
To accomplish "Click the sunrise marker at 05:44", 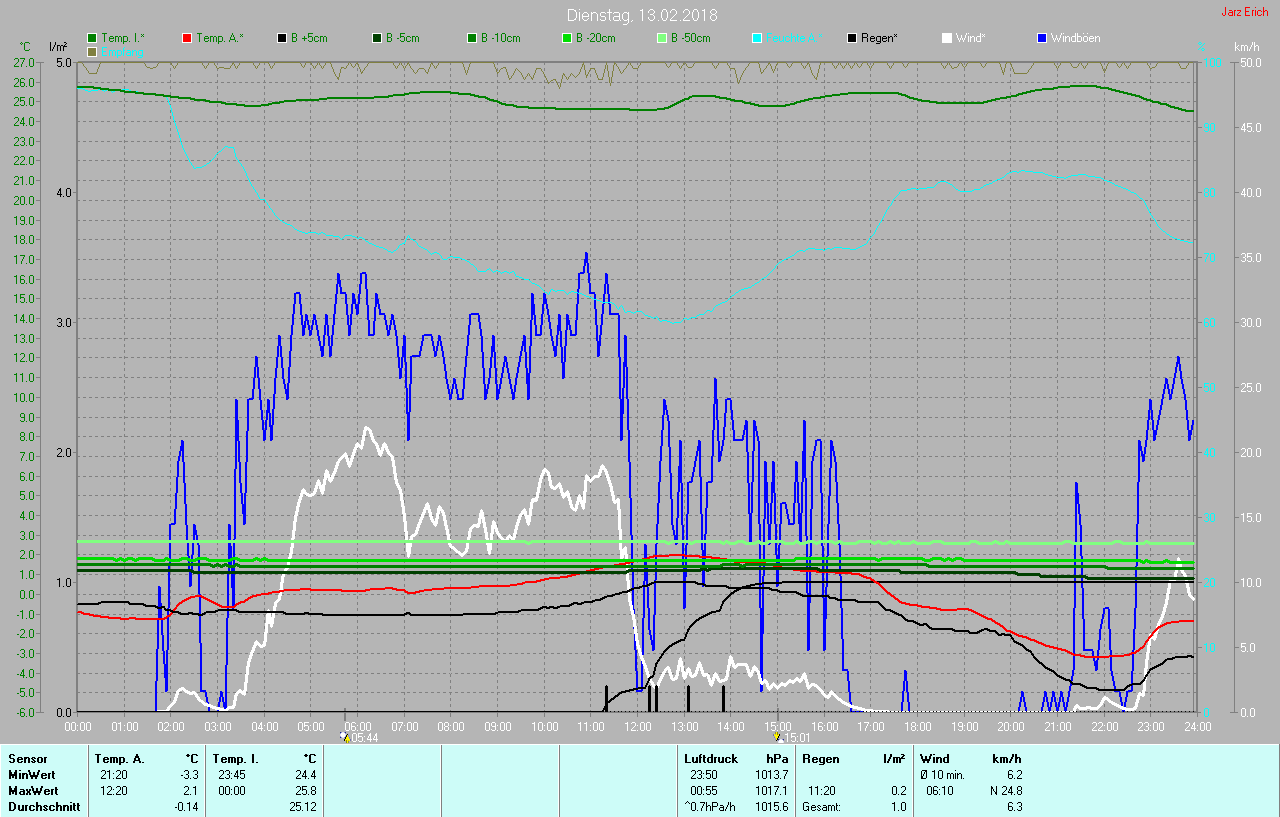I will click(345, 737).
